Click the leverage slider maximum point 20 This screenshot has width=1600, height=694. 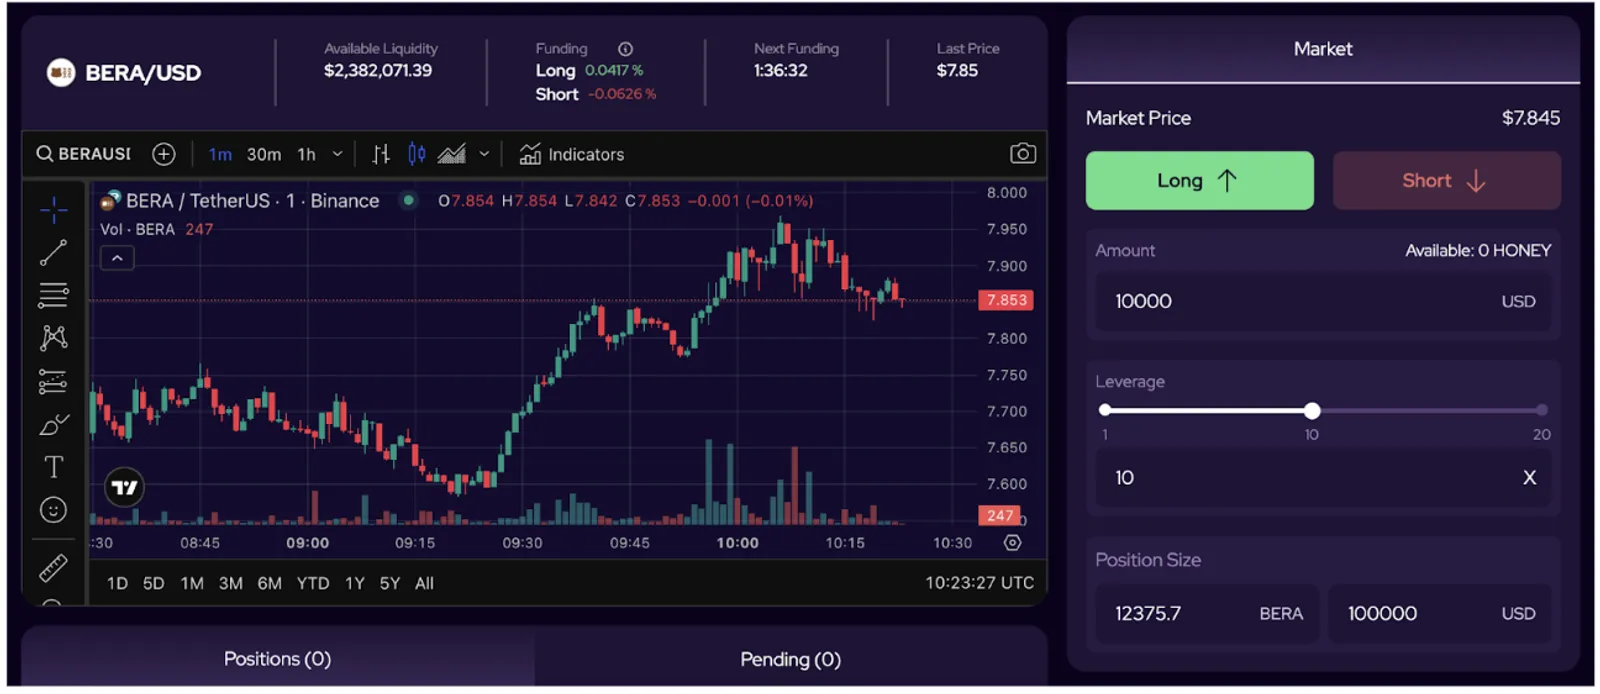pyautogui.click(x=1542, y=410)
